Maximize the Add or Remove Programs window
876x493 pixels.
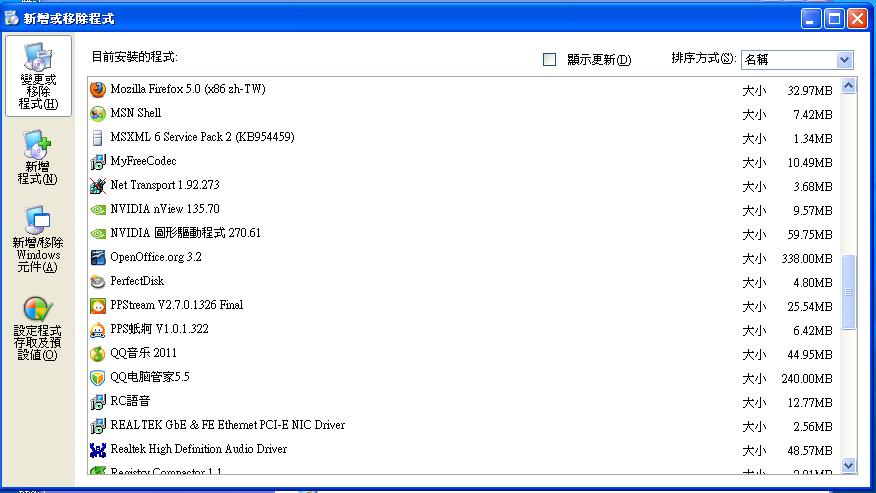tap(834, 18)
